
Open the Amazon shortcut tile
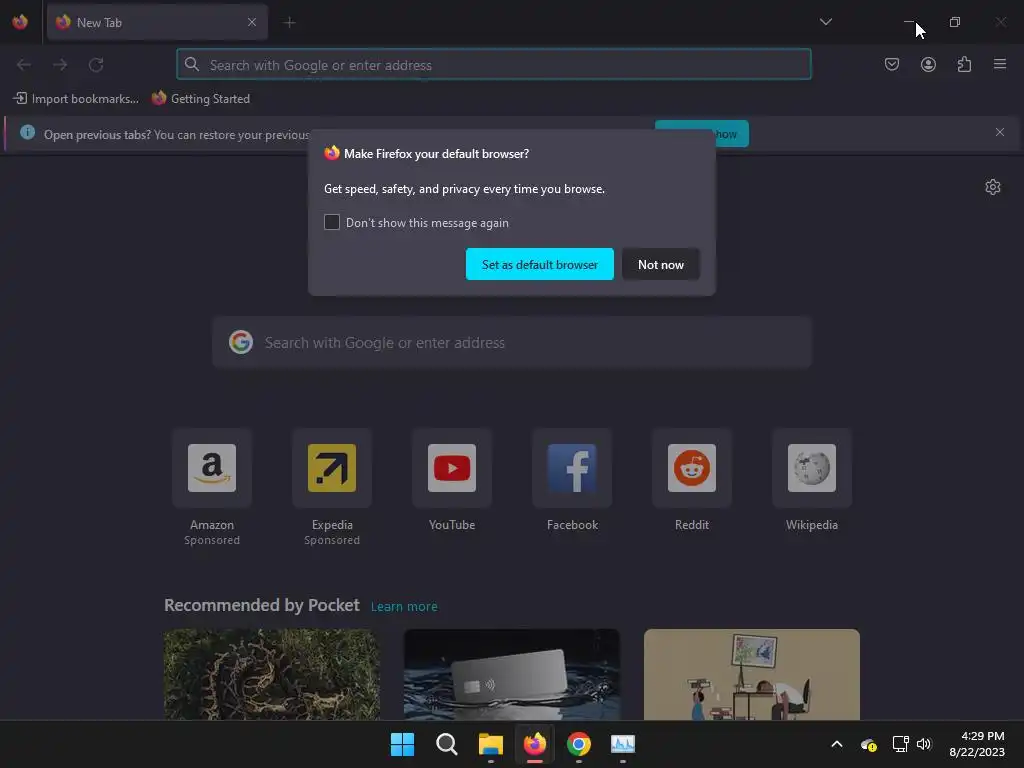pos(212,468)
